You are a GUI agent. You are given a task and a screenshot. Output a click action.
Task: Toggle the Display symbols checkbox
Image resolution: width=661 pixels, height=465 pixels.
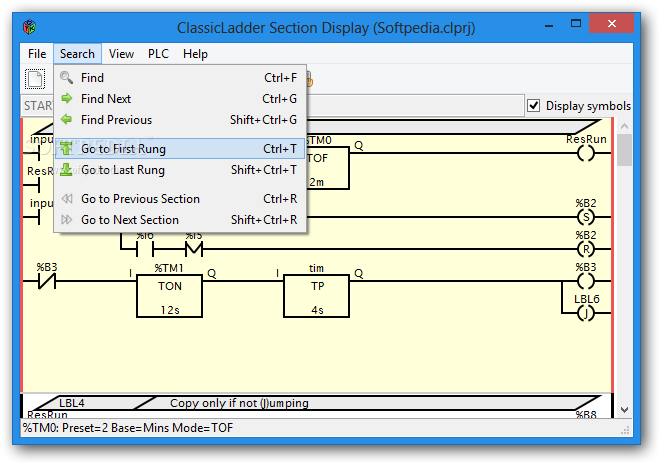[x=534, y=105]
